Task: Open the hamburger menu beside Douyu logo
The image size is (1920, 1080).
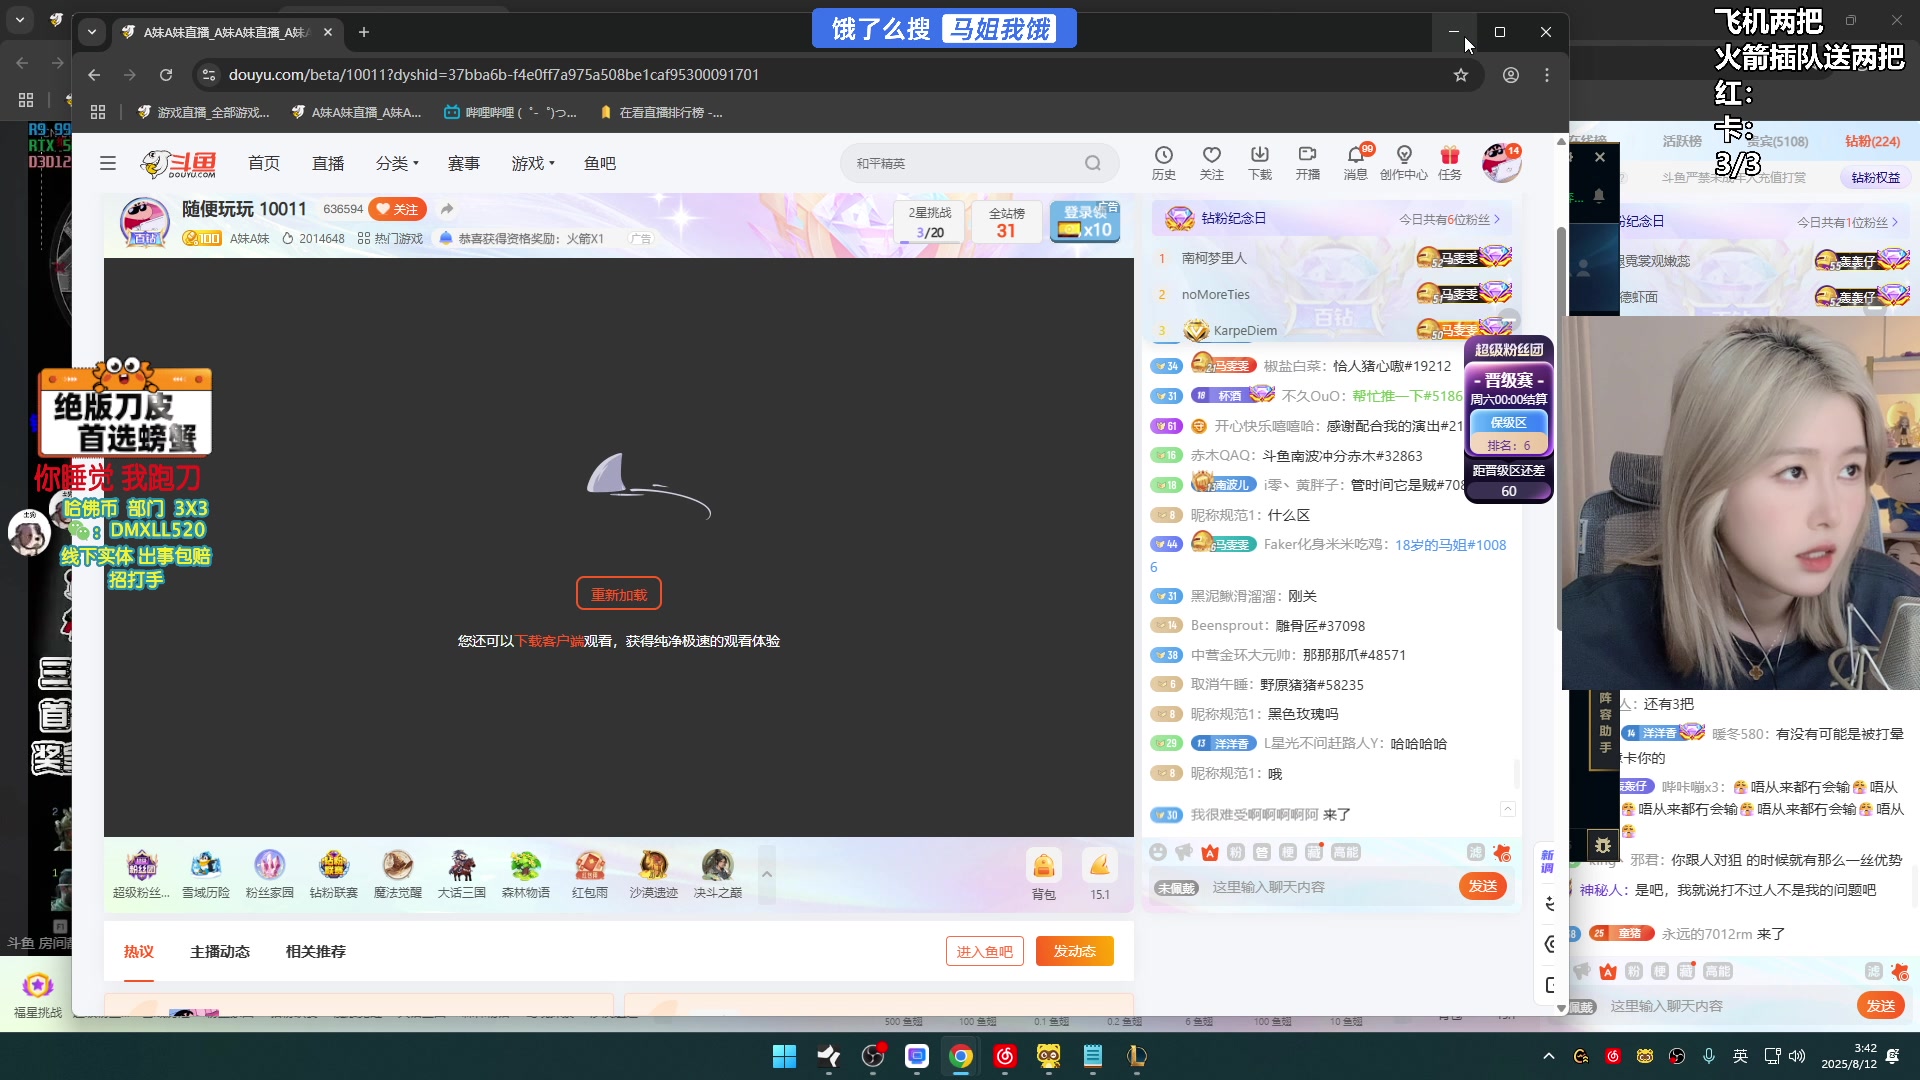Action: click(108, 163)
